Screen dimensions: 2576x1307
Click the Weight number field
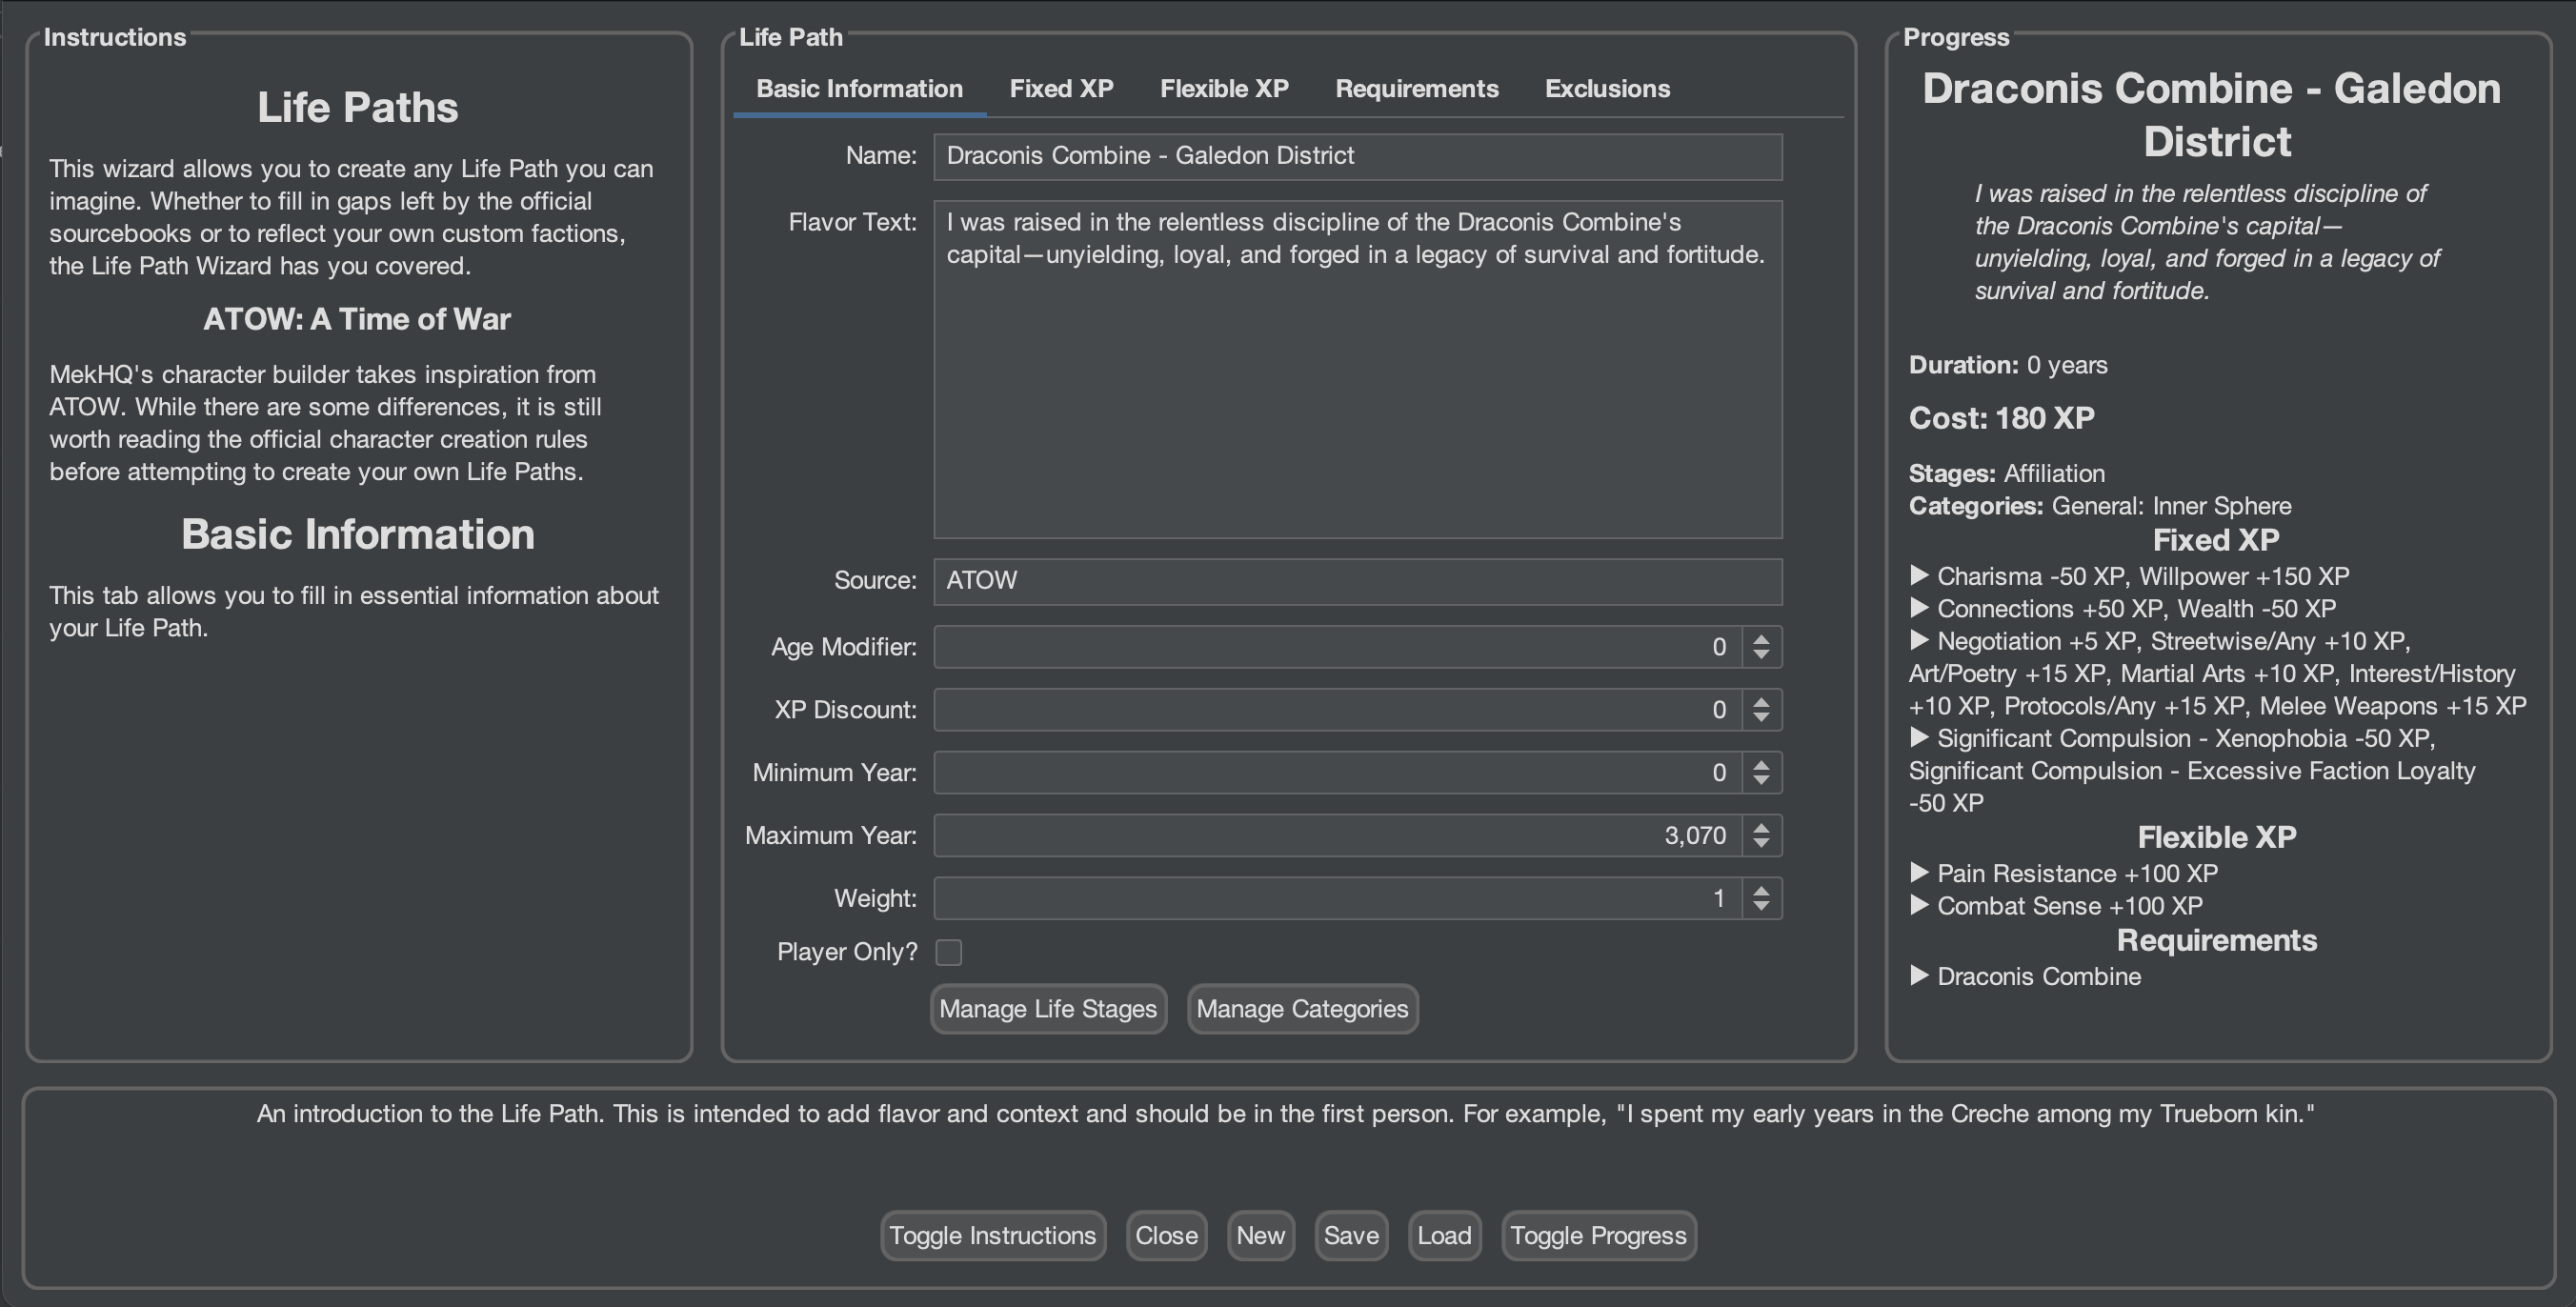click(1338, 899)
